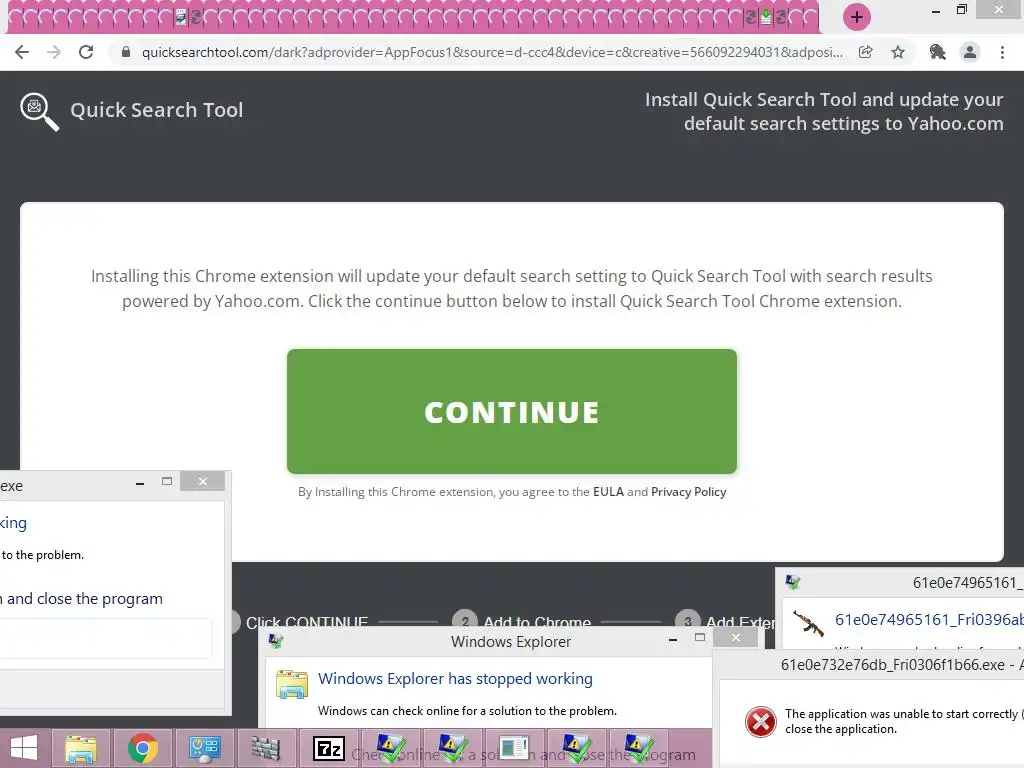1024x768 pixels.
Task: Share this page using the share icon
Action: pos(865,52)
